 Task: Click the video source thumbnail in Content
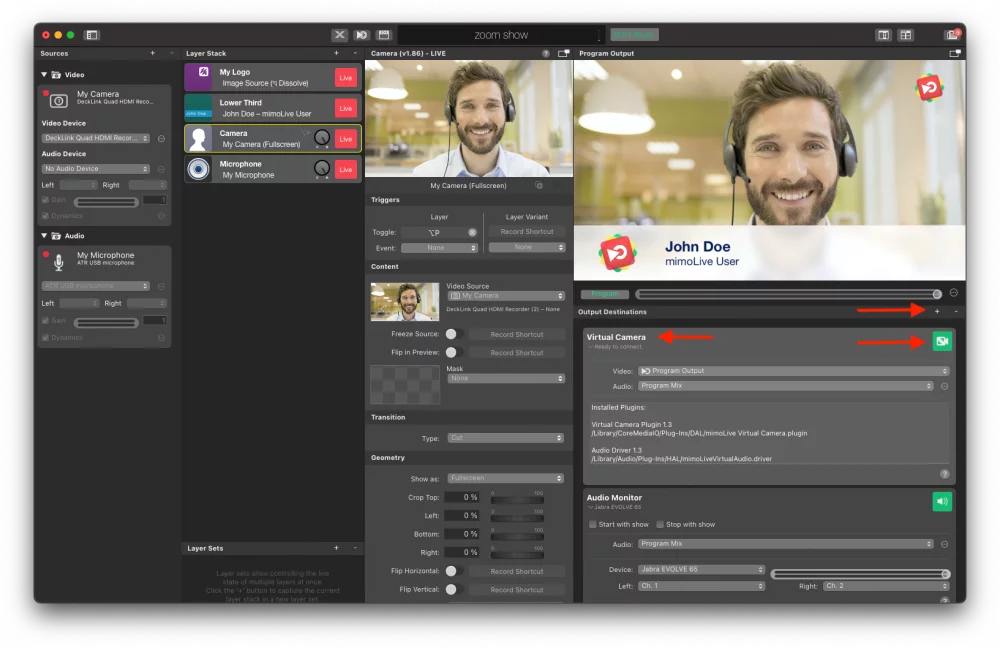[405, 302]
